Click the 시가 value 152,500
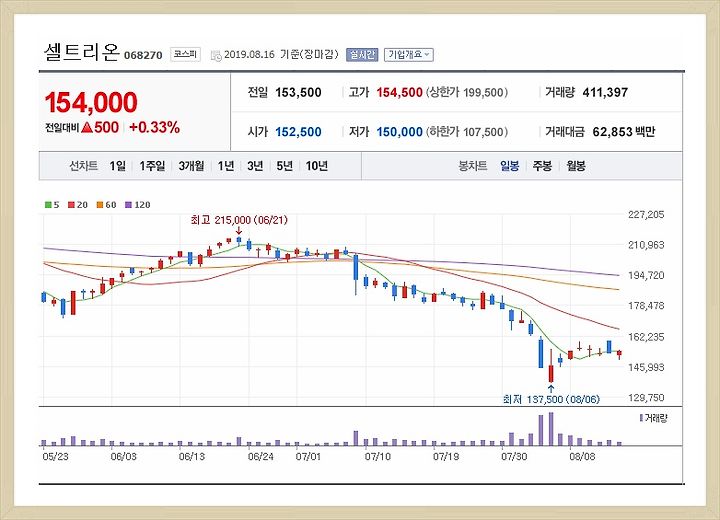This screenshot has height=520, width=720. (x=298, y=132)
